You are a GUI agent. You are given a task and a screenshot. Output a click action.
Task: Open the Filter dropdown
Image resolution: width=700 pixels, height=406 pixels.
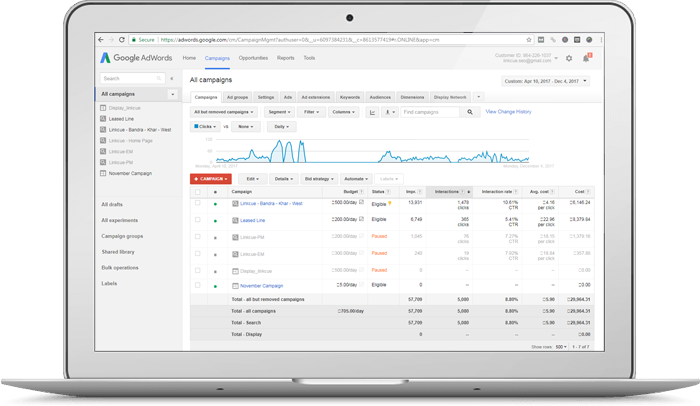click(312, 112)
